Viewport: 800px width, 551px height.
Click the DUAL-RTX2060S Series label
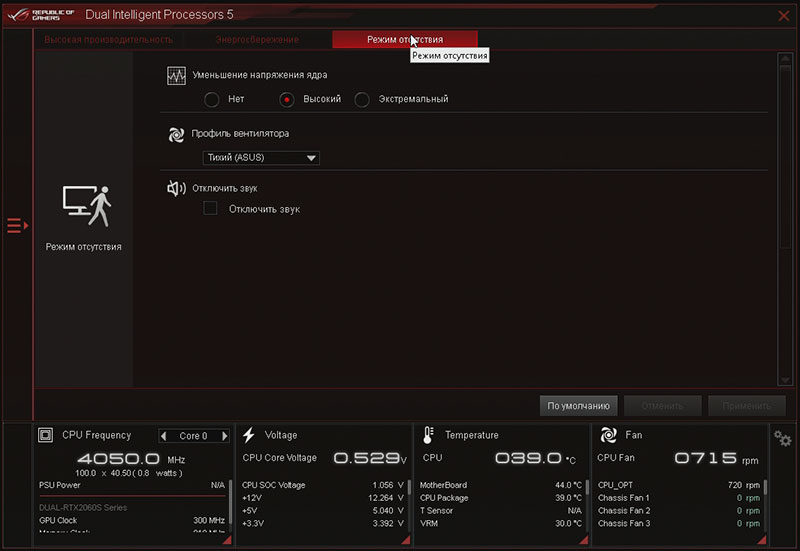click(83, 508)
